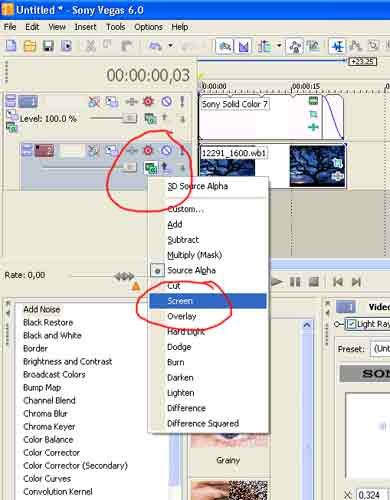Screen dimensions: 390x500
Task: Open the Preset combo box
Action: click(x=380, y=349)
